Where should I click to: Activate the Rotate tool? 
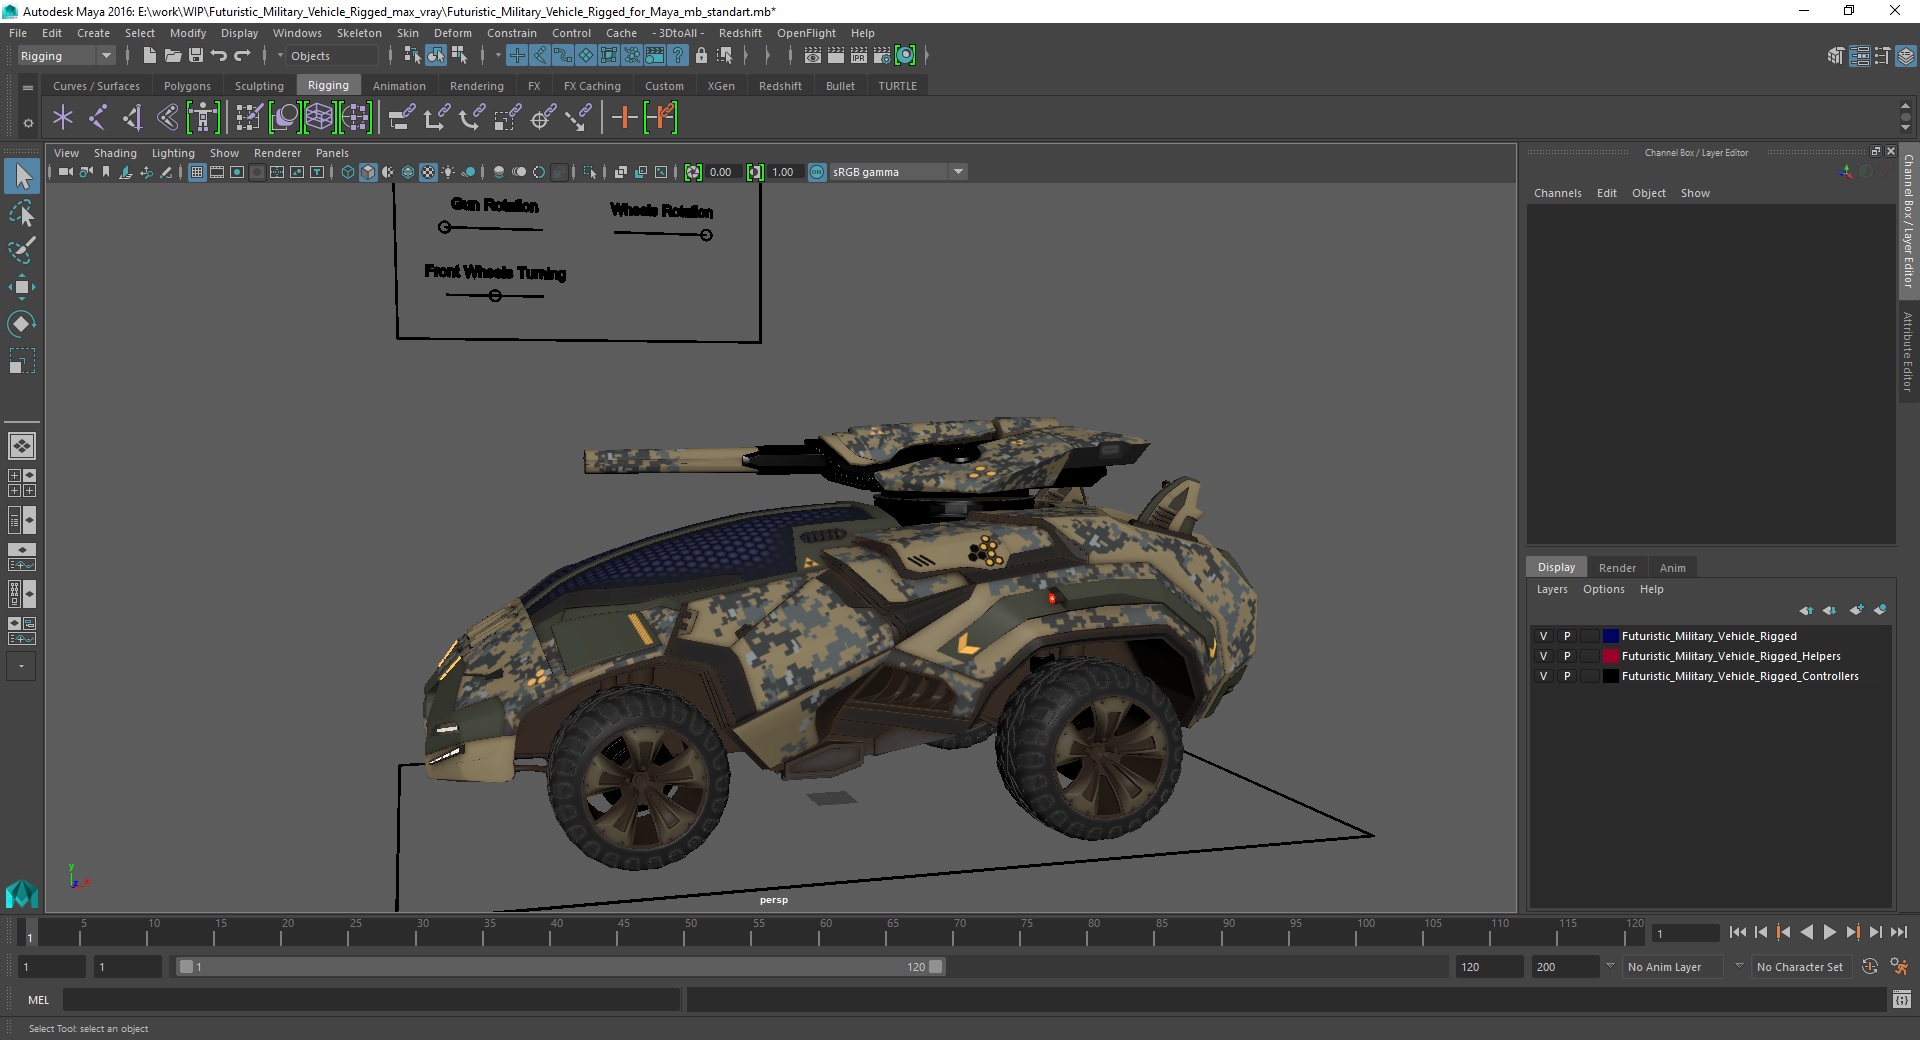pyautogui.click(x=22, y=324)
